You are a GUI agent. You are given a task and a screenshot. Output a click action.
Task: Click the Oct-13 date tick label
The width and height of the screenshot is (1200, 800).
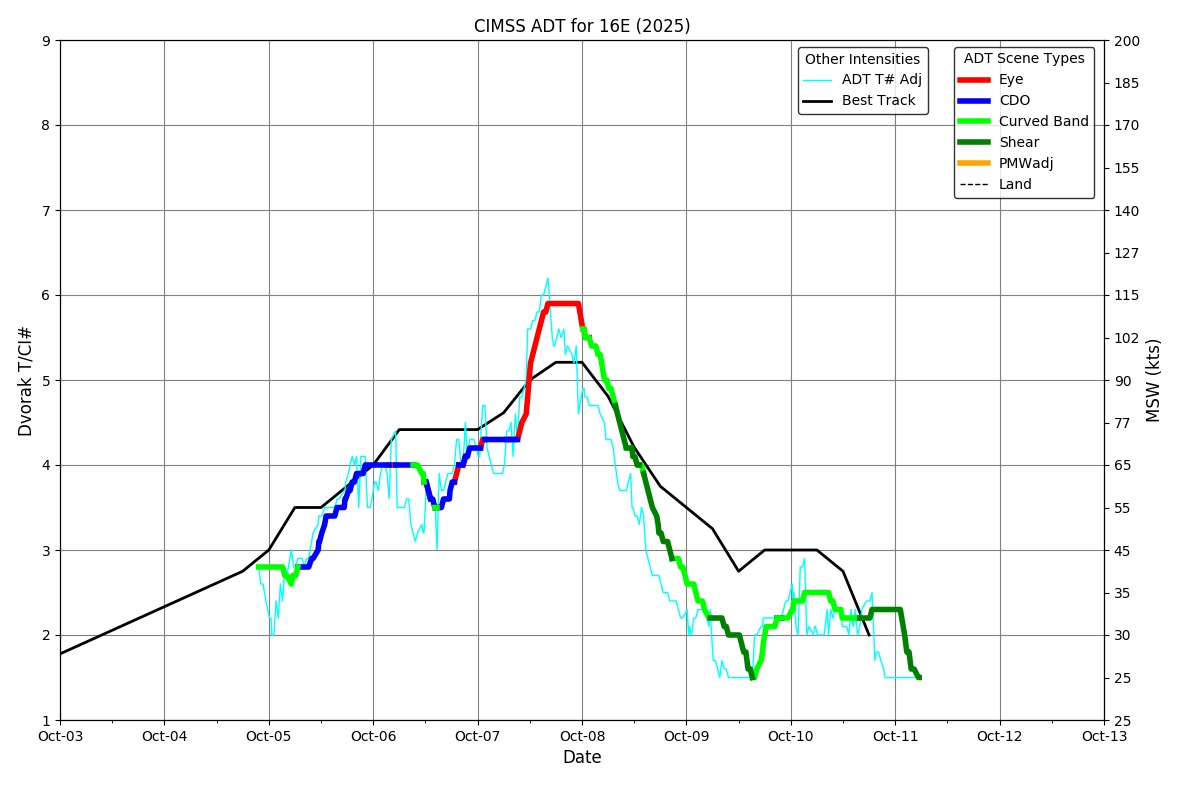(1104, 736)
